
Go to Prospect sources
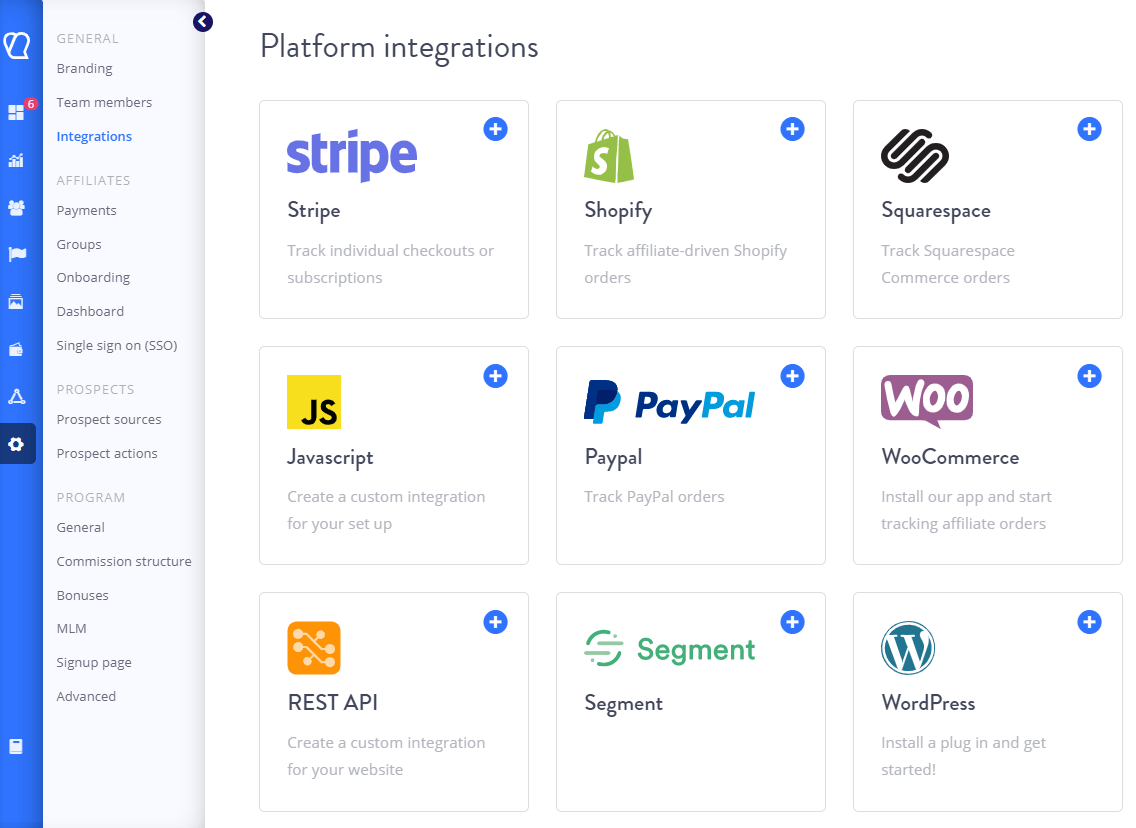tap(109, 420)
